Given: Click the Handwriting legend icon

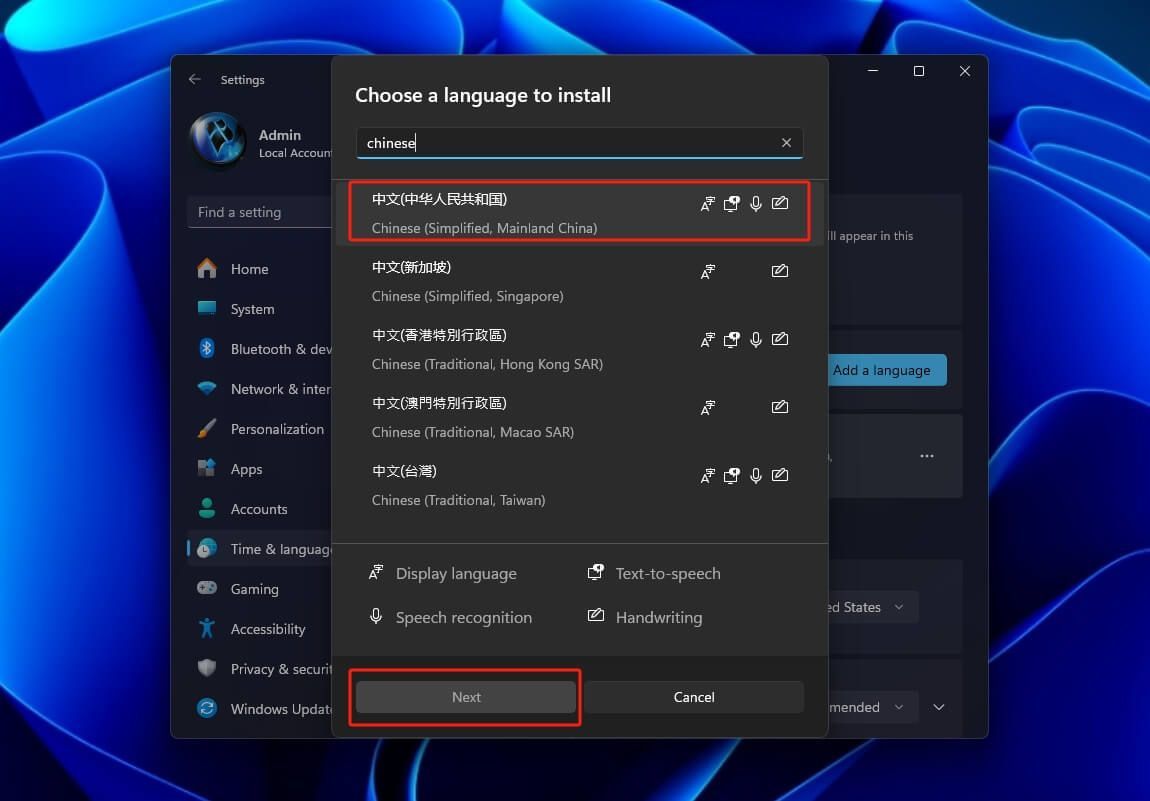Looking at the screenshot, I should pos(596,615).
